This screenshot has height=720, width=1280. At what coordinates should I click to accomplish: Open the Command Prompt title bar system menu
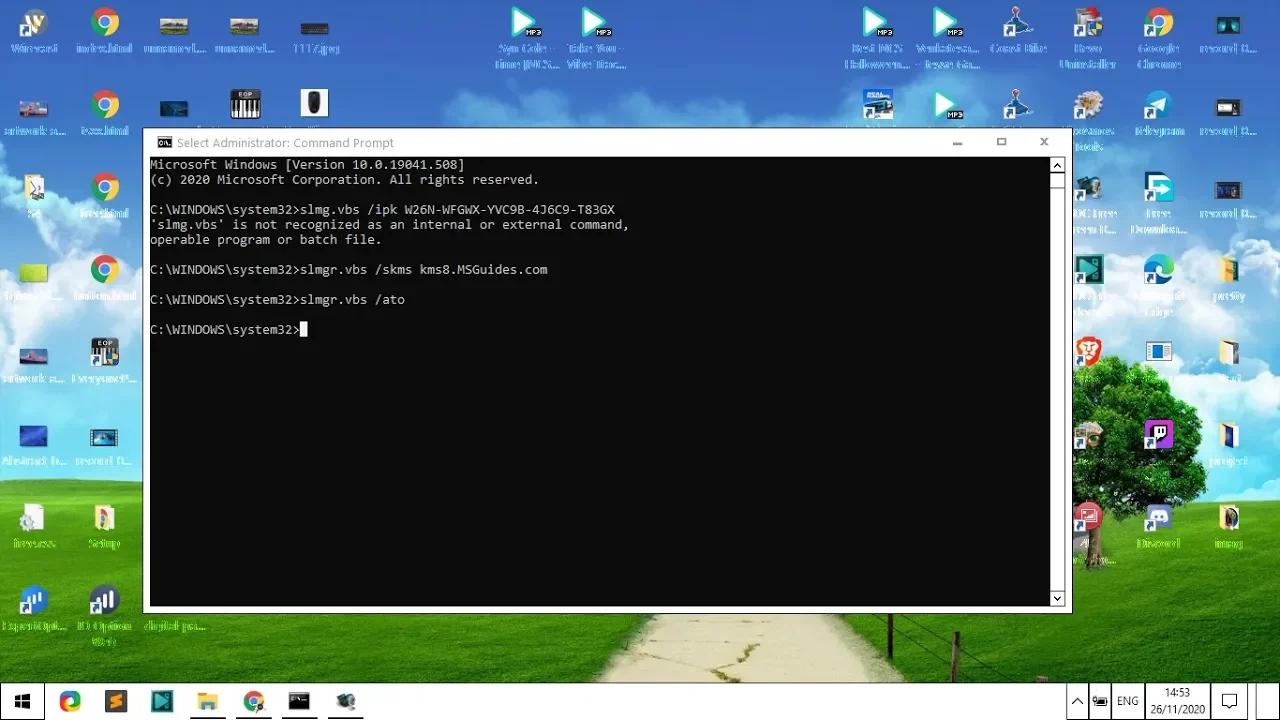point(164,142)
